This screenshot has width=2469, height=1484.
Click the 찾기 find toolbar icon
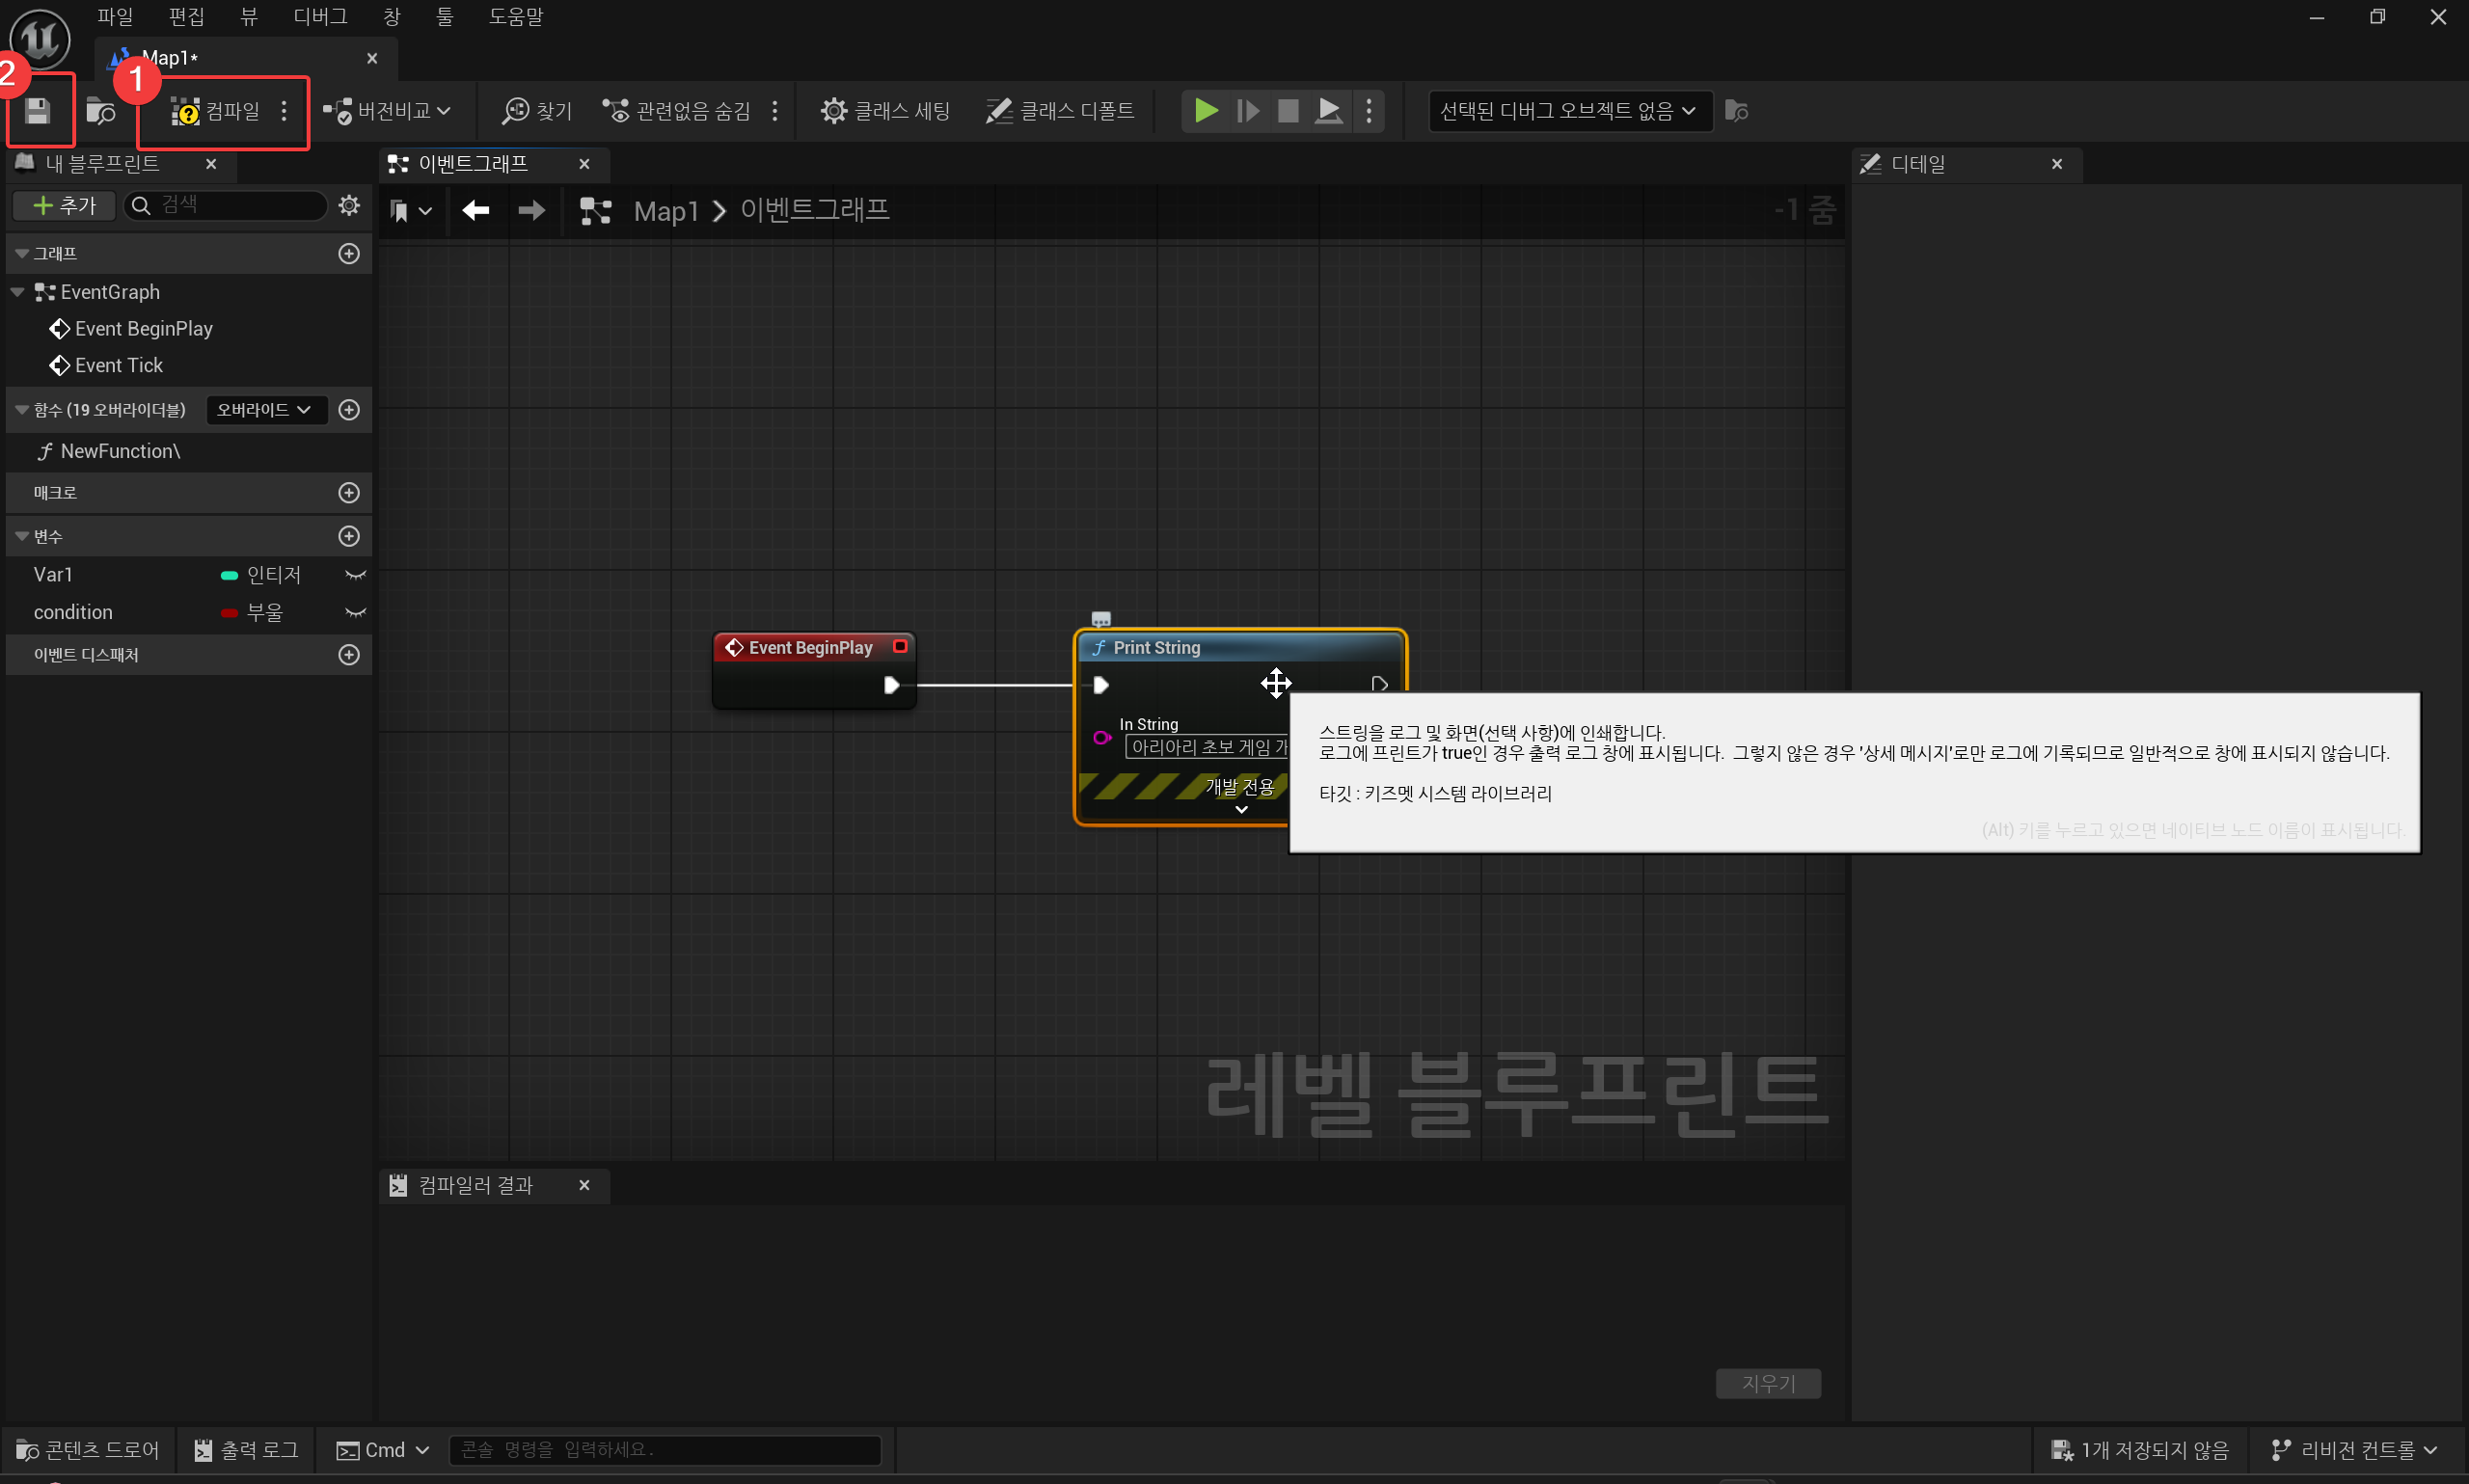pyautogui.click(x=537, y=111)
